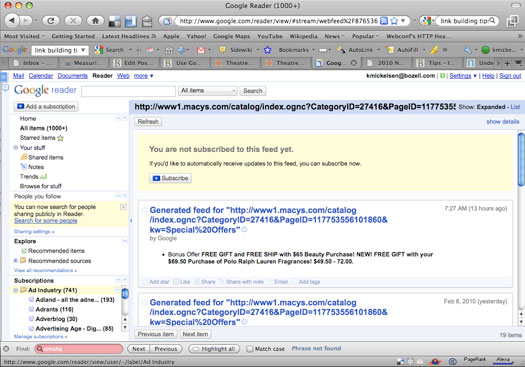Open Google toolbar wrench settings icon

click(467, 50)
